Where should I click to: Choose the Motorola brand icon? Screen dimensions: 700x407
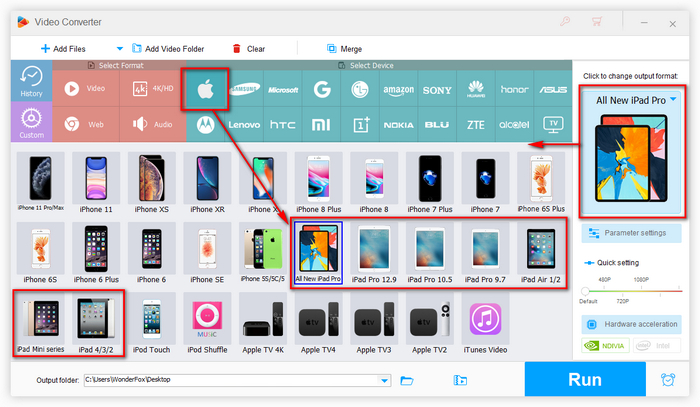click(205, 125)
